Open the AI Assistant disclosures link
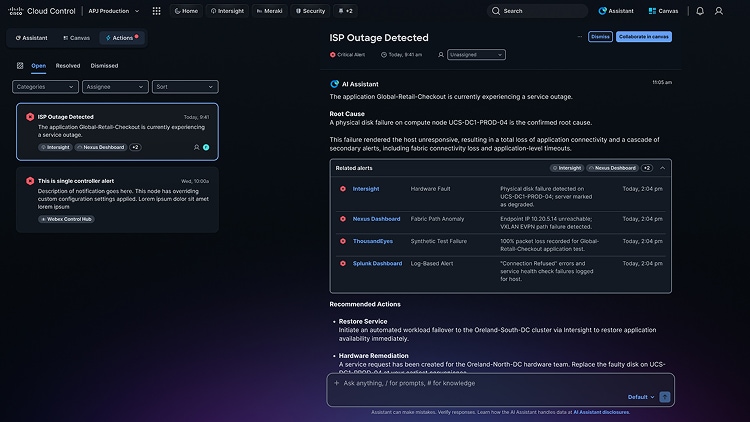Screen dimensions: 750x422 point(601,412)
